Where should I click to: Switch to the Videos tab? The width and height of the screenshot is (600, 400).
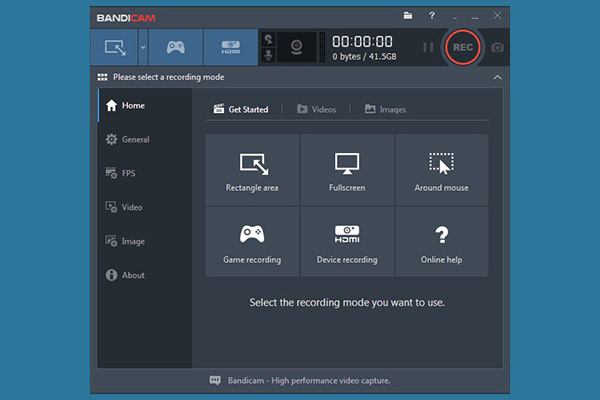[x=316, y=109]
